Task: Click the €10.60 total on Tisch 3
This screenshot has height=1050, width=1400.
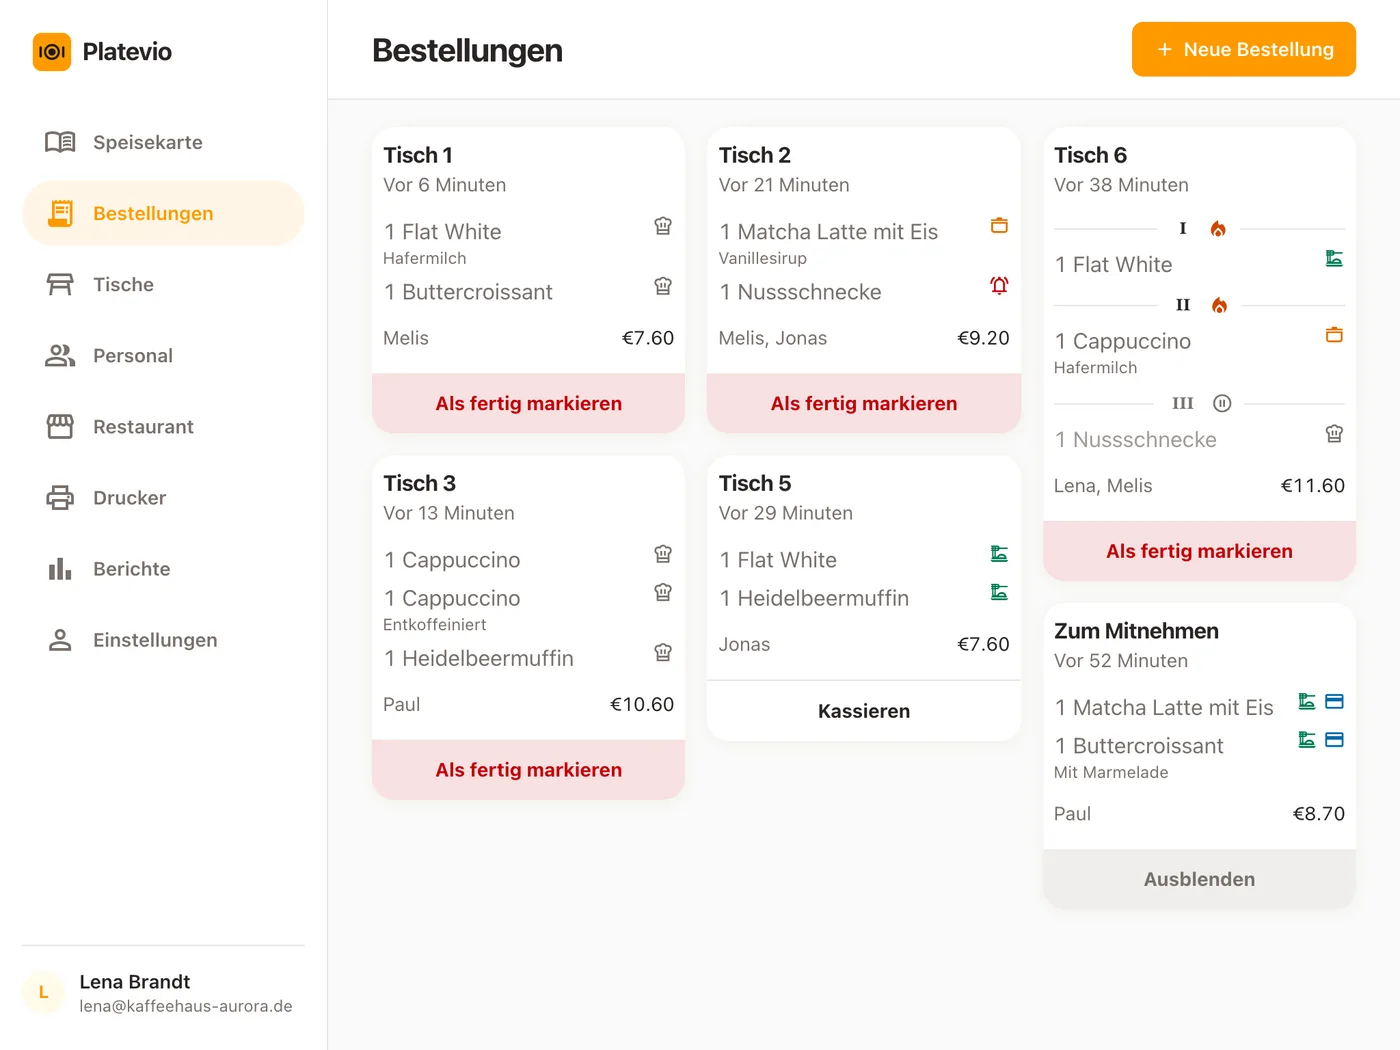Action: point(642,704)
